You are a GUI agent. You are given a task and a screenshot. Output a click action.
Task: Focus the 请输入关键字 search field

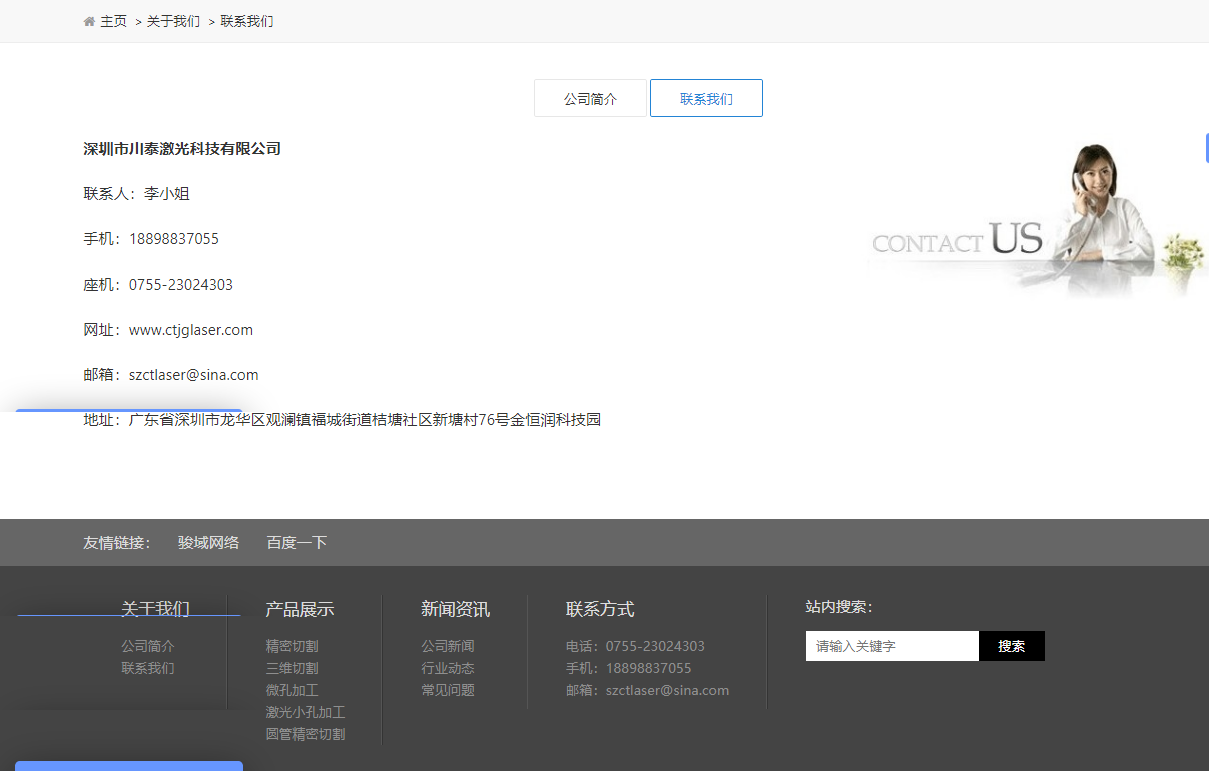coord(892,646)
